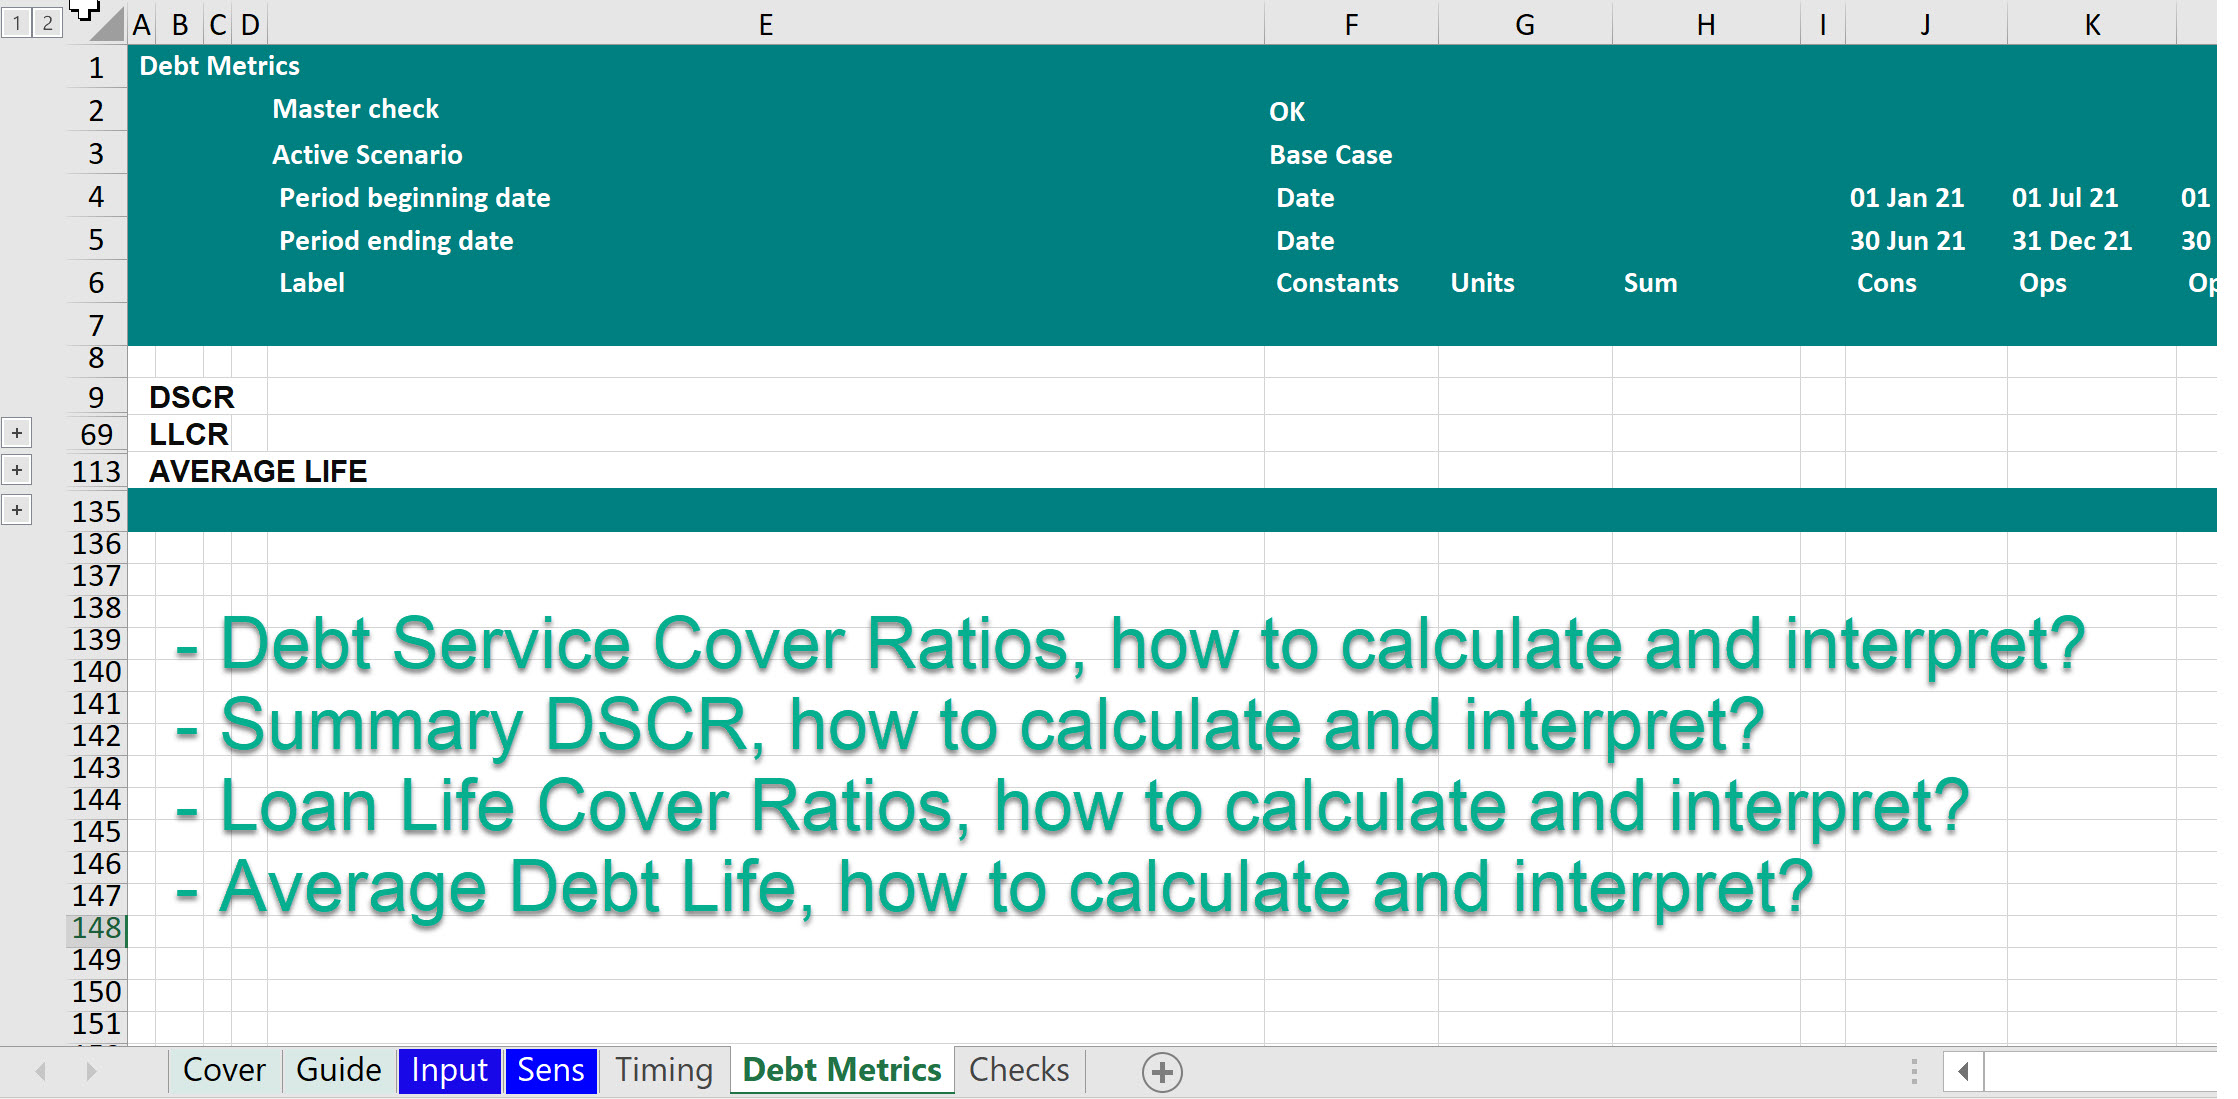Select column J header
Viewport: 2238px width, 1099px height.
[1926, 24]
